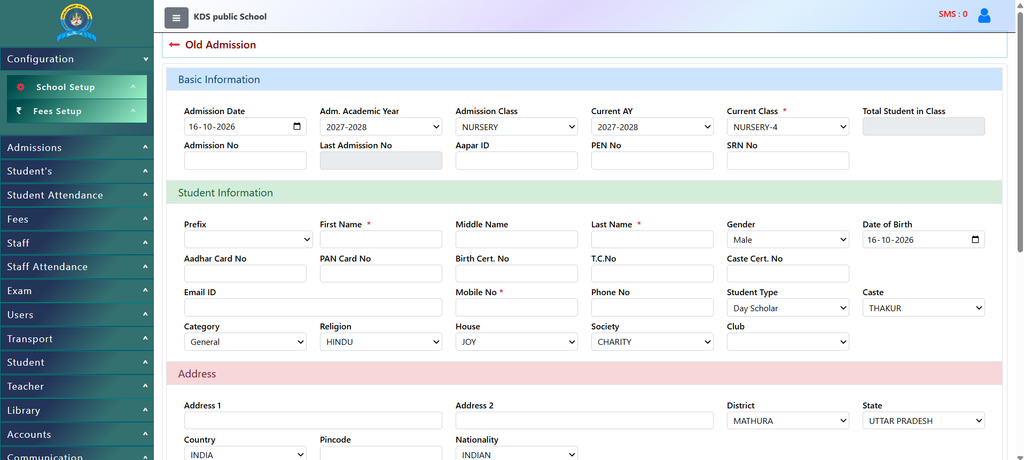Open Staff Attendance sidebar menu
Viewport: 1024px width, 460px height.
click(x=76, y=267)
